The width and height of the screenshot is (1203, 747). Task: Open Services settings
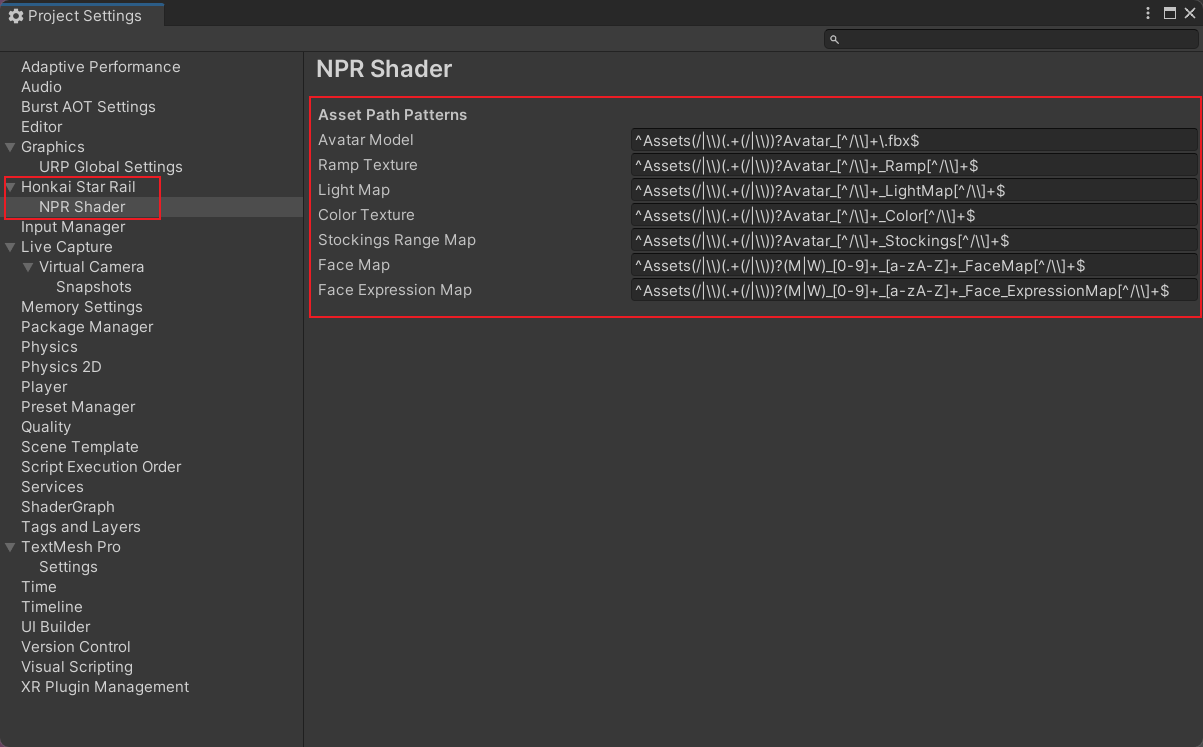pos(52,487)
